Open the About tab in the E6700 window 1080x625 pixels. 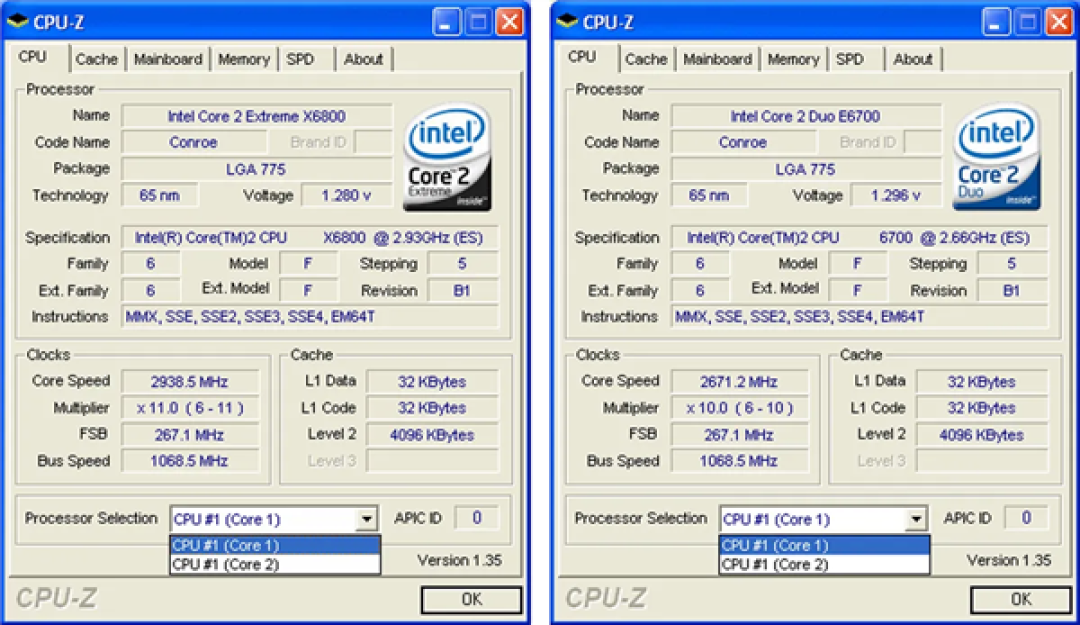[913, 59]
